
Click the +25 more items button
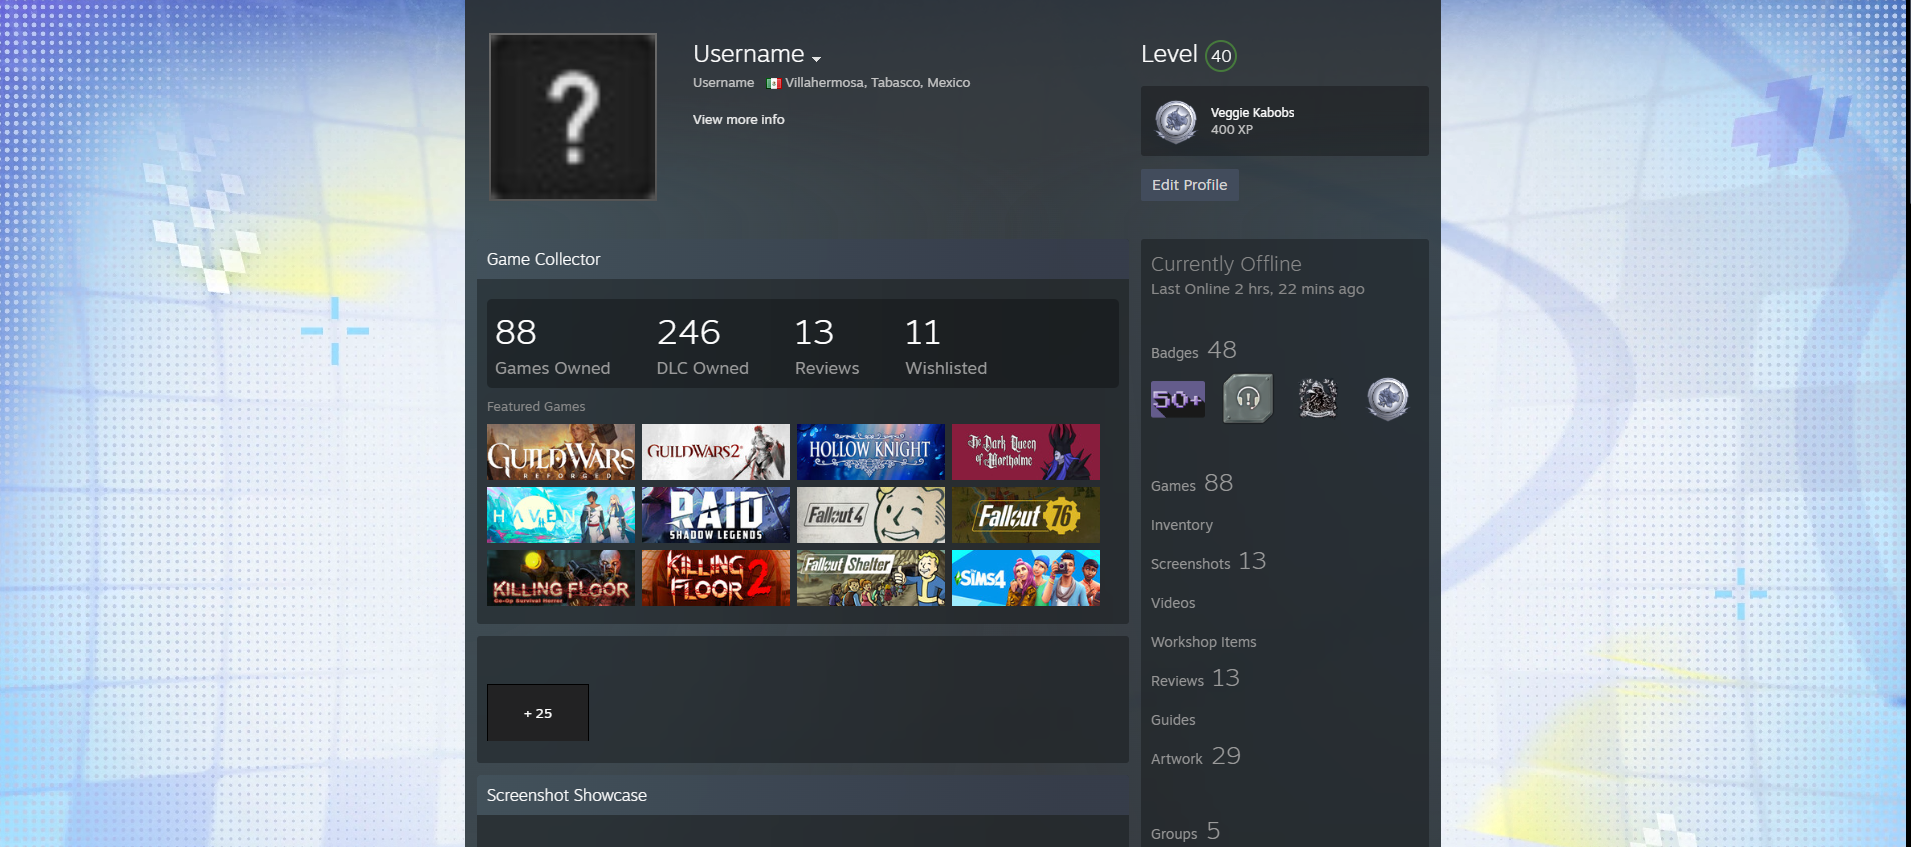coord(538,713)
